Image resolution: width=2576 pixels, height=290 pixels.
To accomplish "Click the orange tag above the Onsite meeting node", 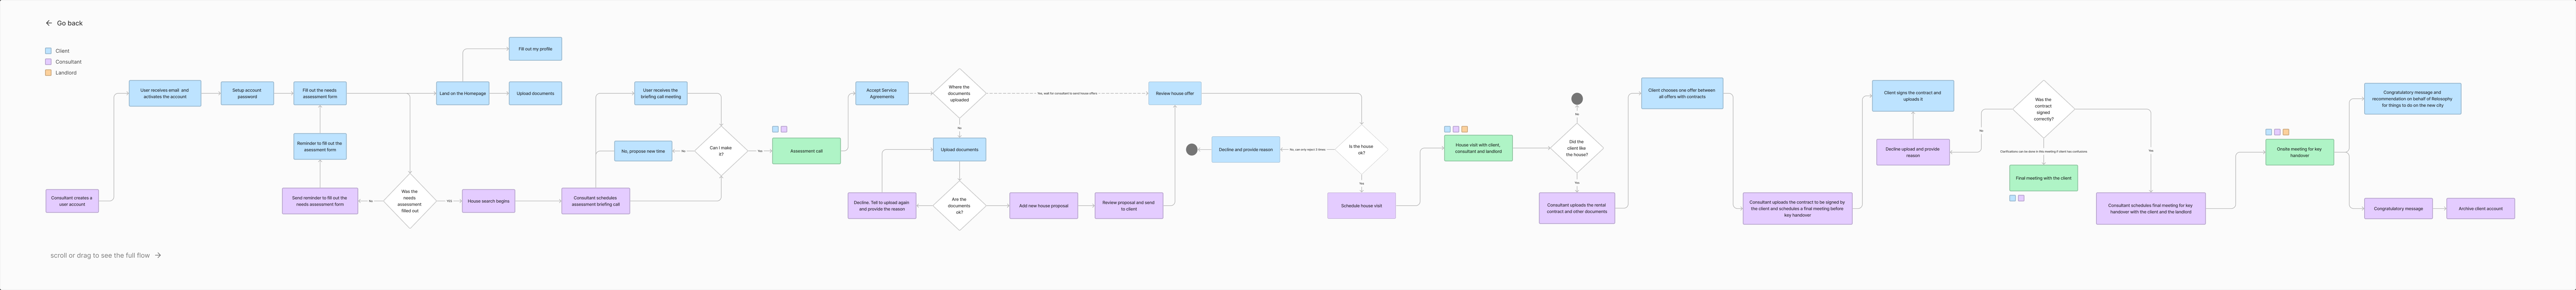I will point(2286,132).
